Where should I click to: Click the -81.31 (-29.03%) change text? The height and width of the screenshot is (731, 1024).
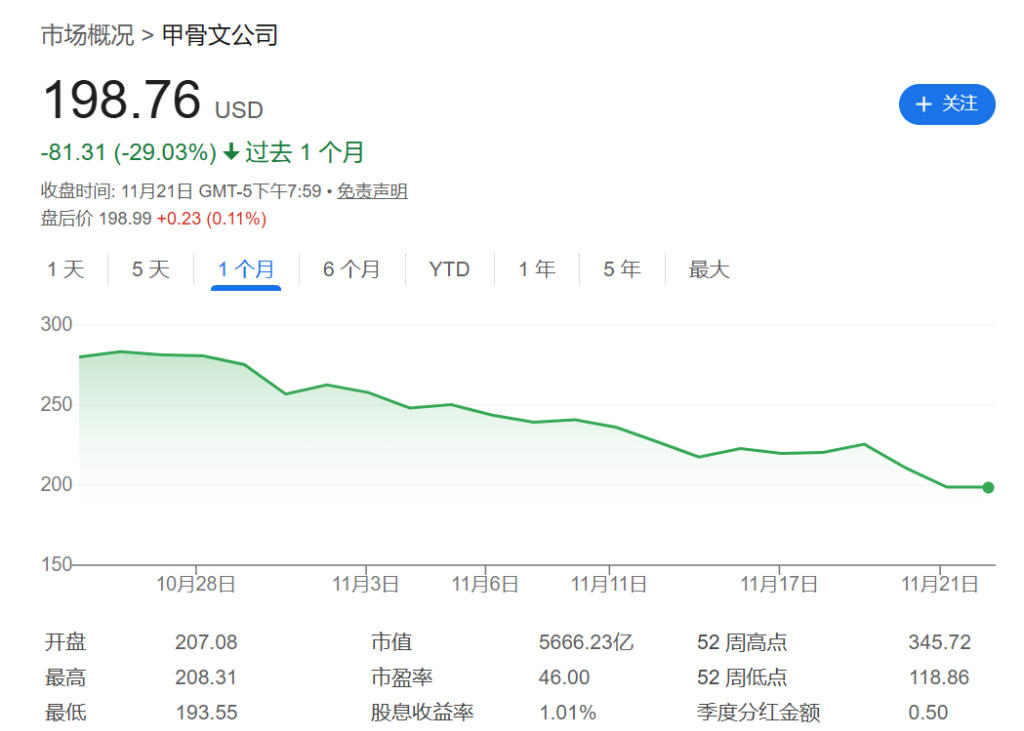(129, 152)
